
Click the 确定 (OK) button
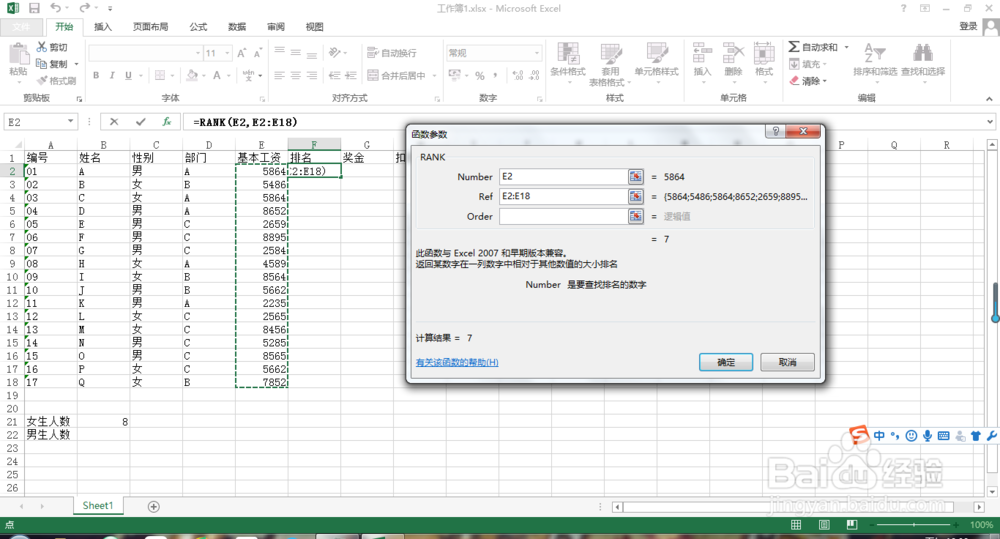(x=726, y=362)
